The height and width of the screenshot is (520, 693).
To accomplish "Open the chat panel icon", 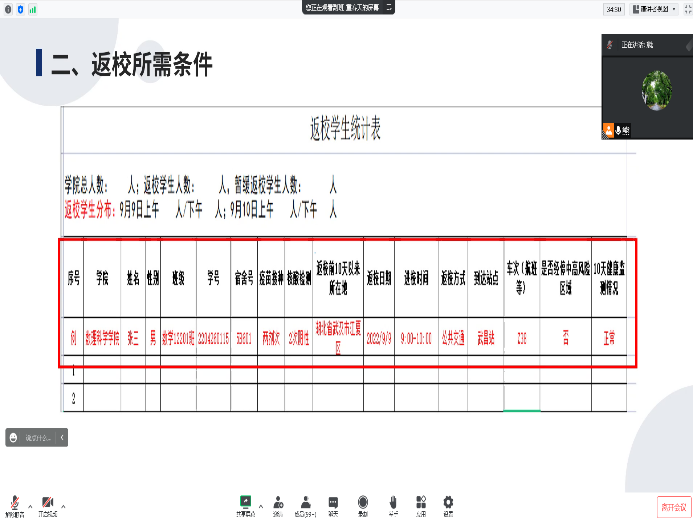I will click(333, 501).
